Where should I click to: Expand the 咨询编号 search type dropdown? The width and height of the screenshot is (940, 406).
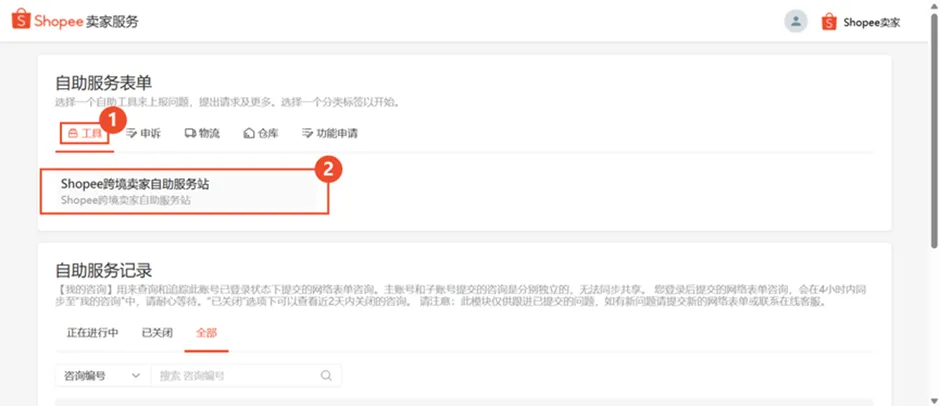coord(103,375)
